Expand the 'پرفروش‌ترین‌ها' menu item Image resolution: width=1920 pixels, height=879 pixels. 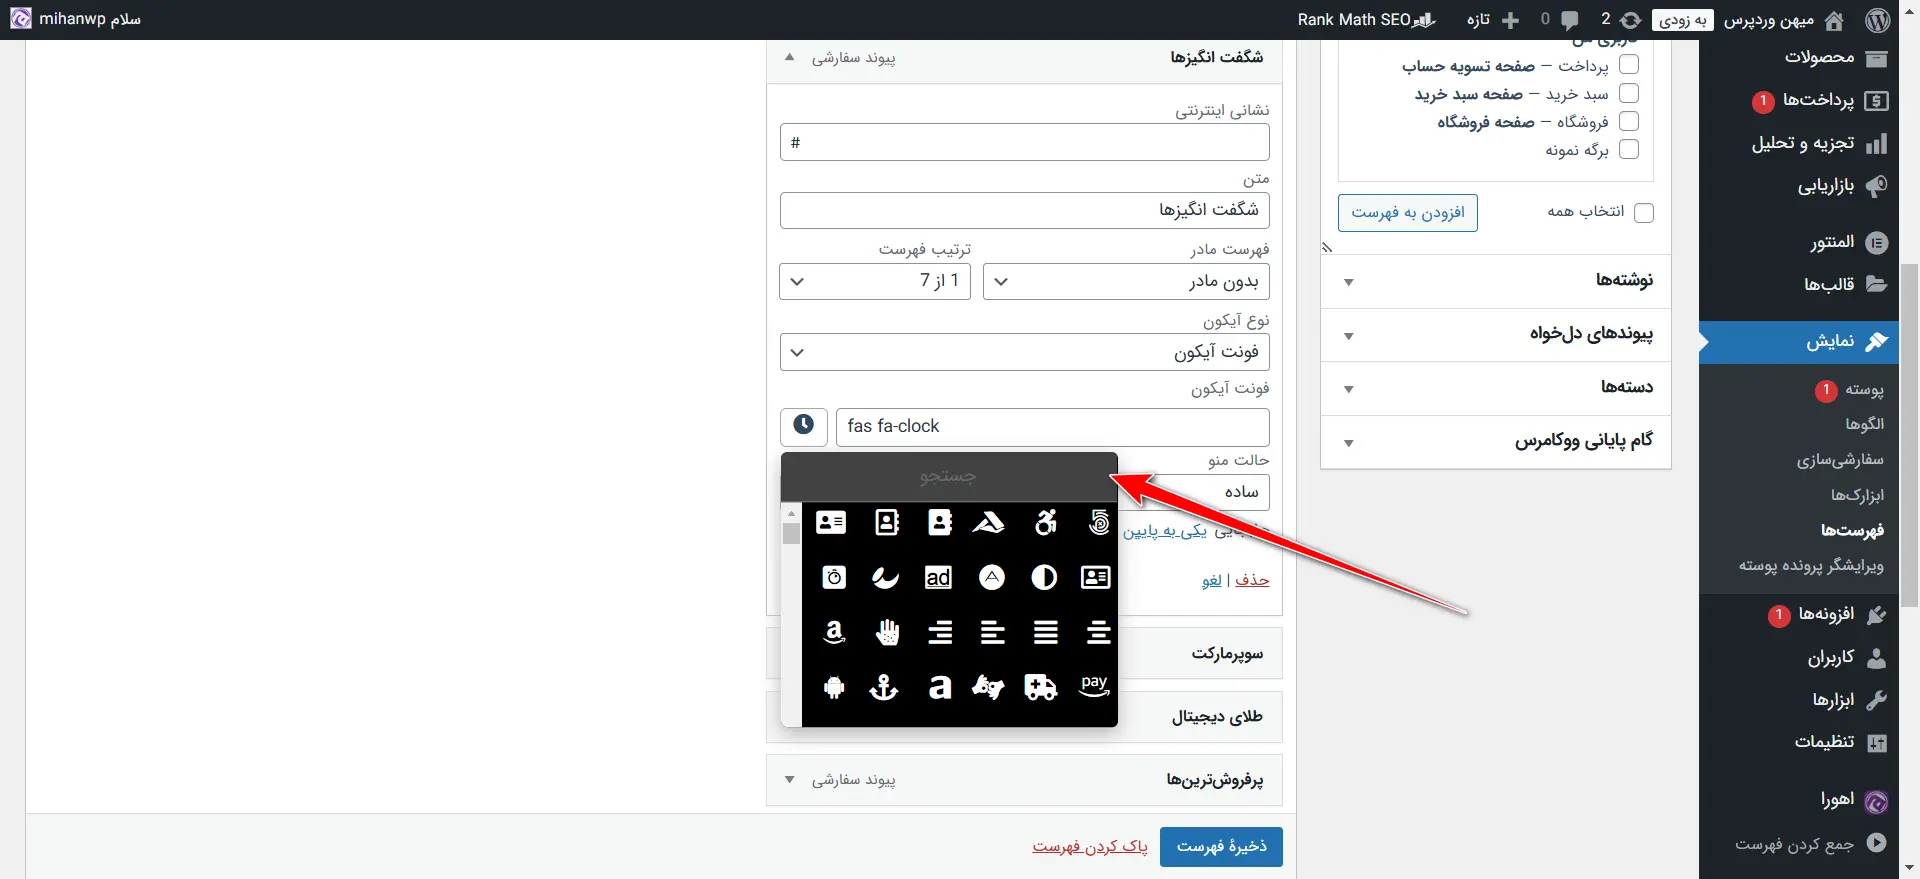click(x=790, y=780)
